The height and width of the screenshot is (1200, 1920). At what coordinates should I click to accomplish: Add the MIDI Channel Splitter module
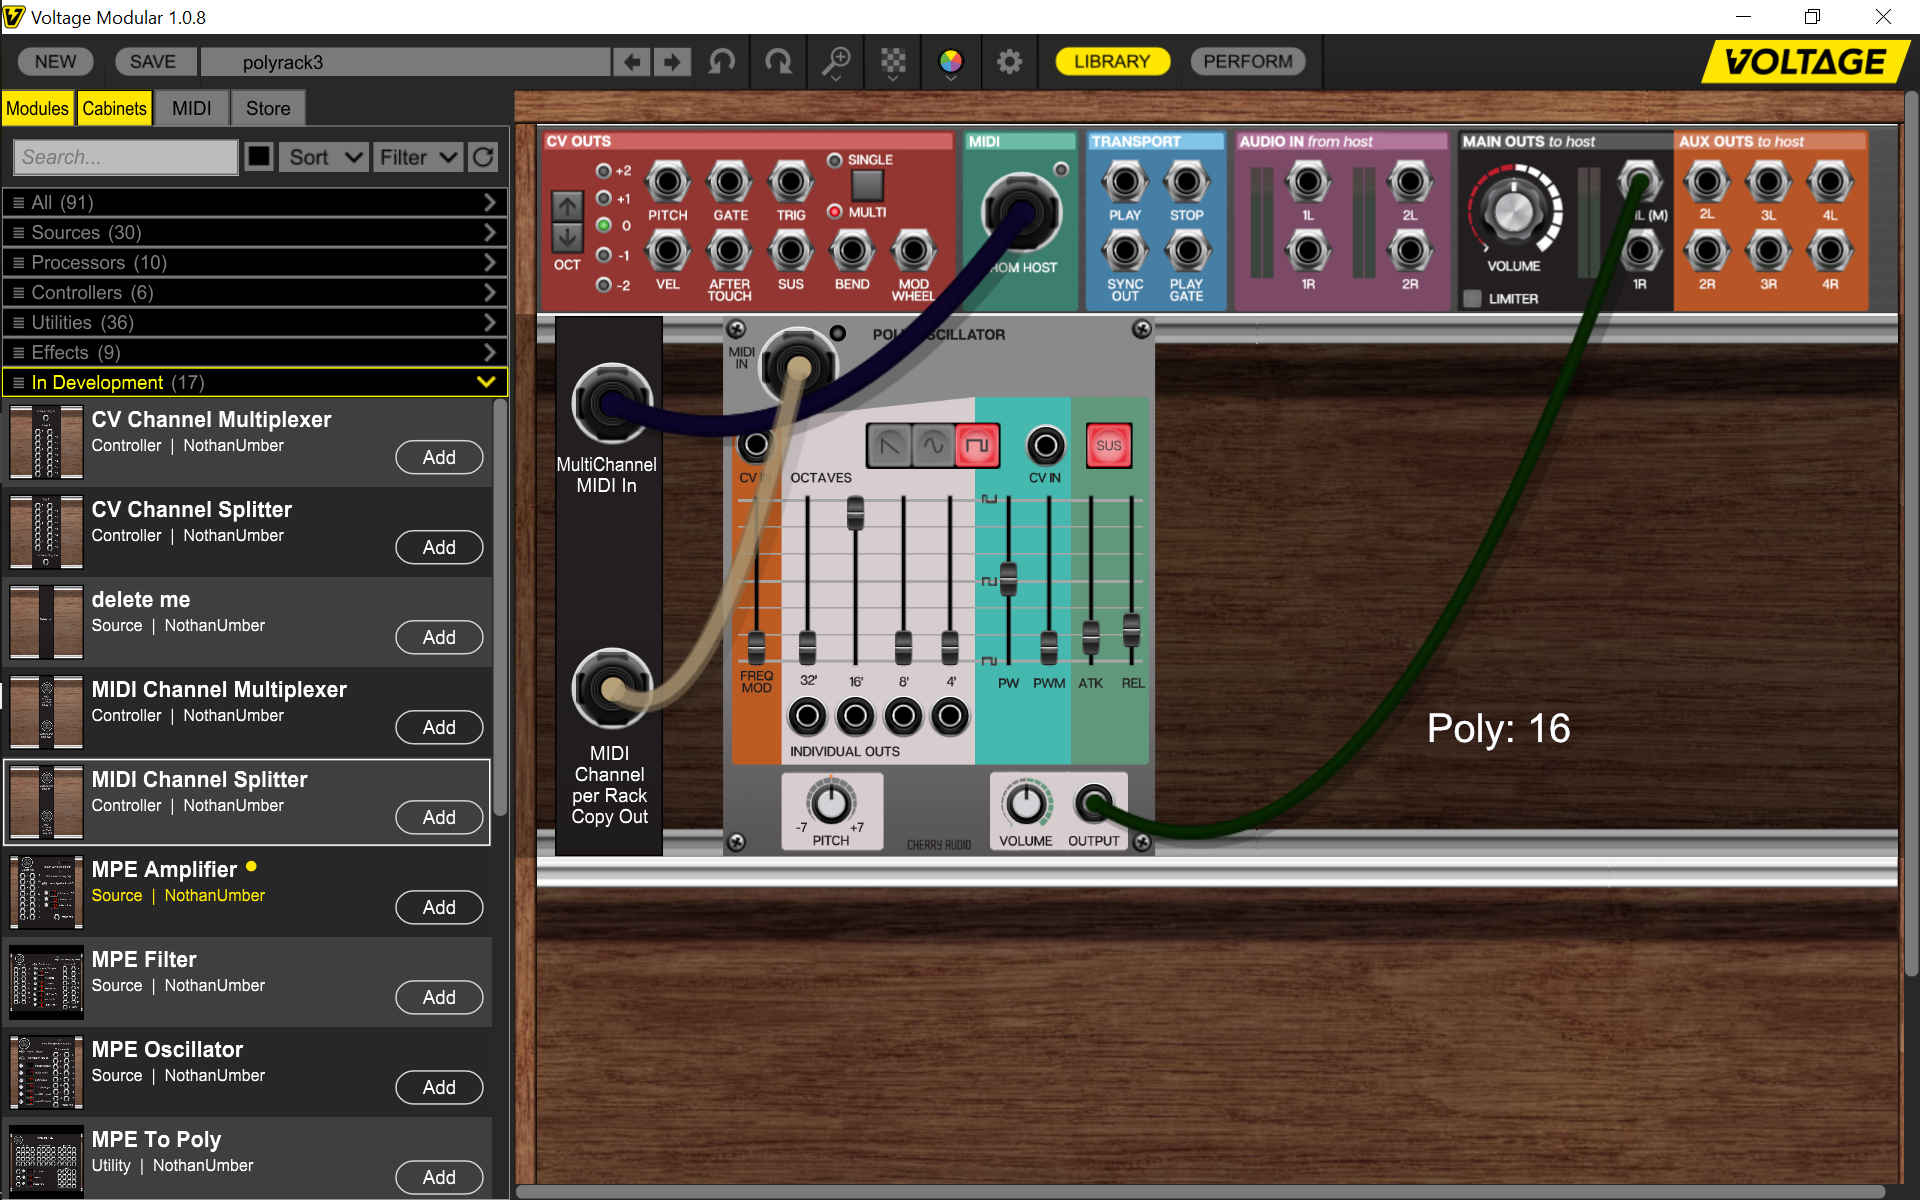pos(439,817)
